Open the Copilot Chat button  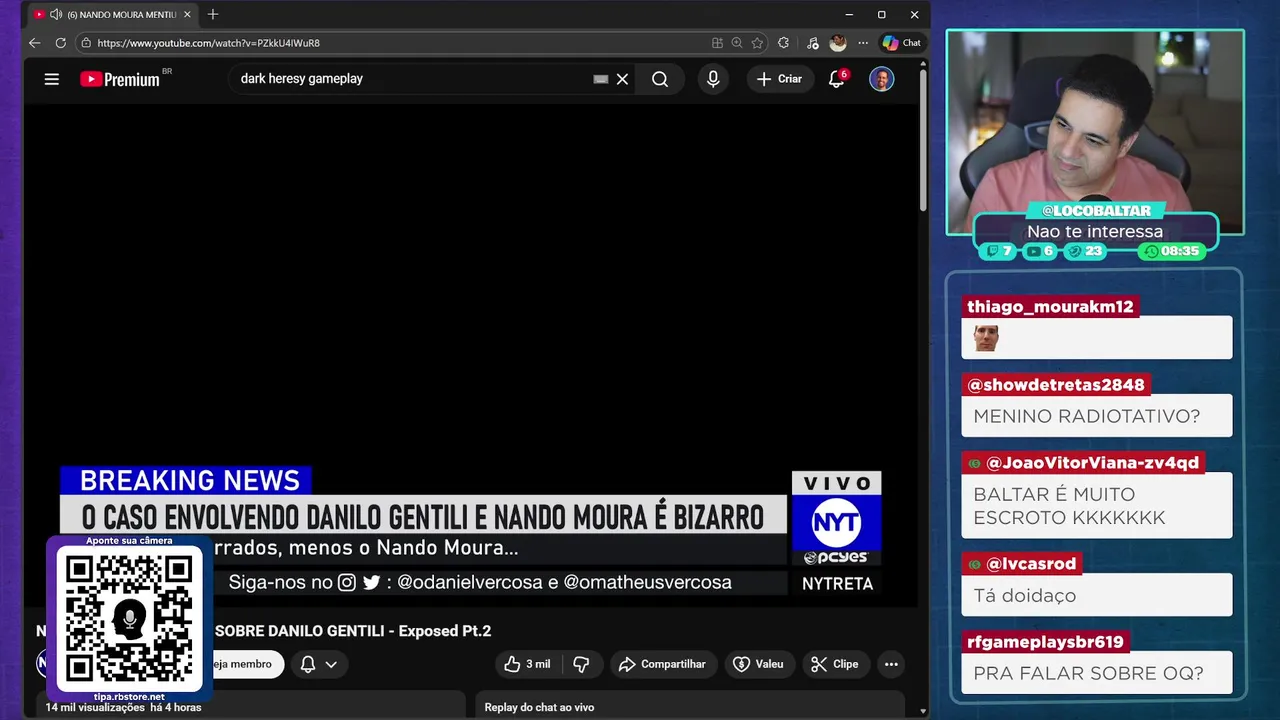coord(901,43)
